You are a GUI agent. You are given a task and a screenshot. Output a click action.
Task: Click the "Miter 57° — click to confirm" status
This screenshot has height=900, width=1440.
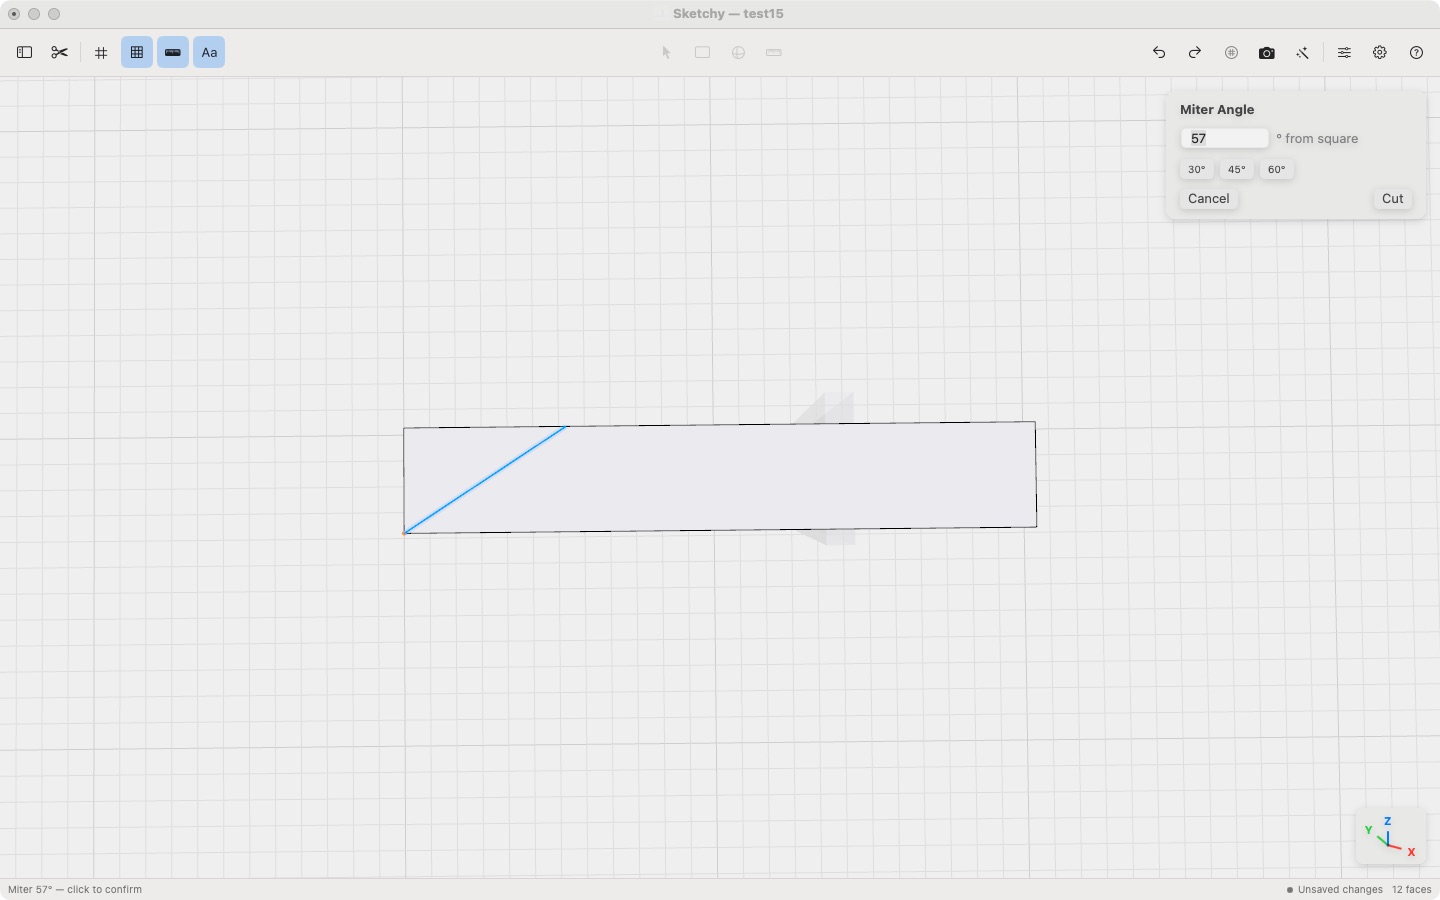coord(75,890)
